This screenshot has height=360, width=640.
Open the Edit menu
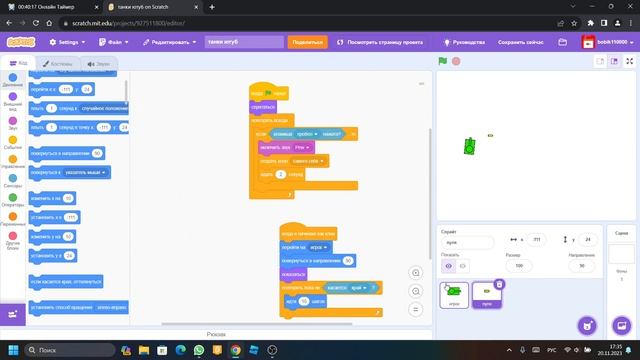click(169, 42)
